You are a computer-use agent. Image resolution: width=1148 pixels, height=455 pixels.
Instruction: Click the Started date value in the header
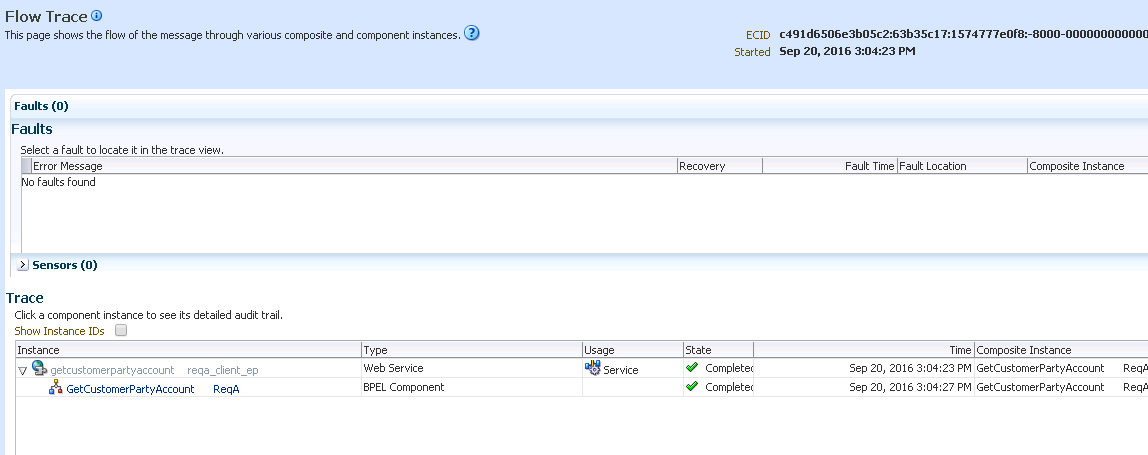[x=847, y=51]
